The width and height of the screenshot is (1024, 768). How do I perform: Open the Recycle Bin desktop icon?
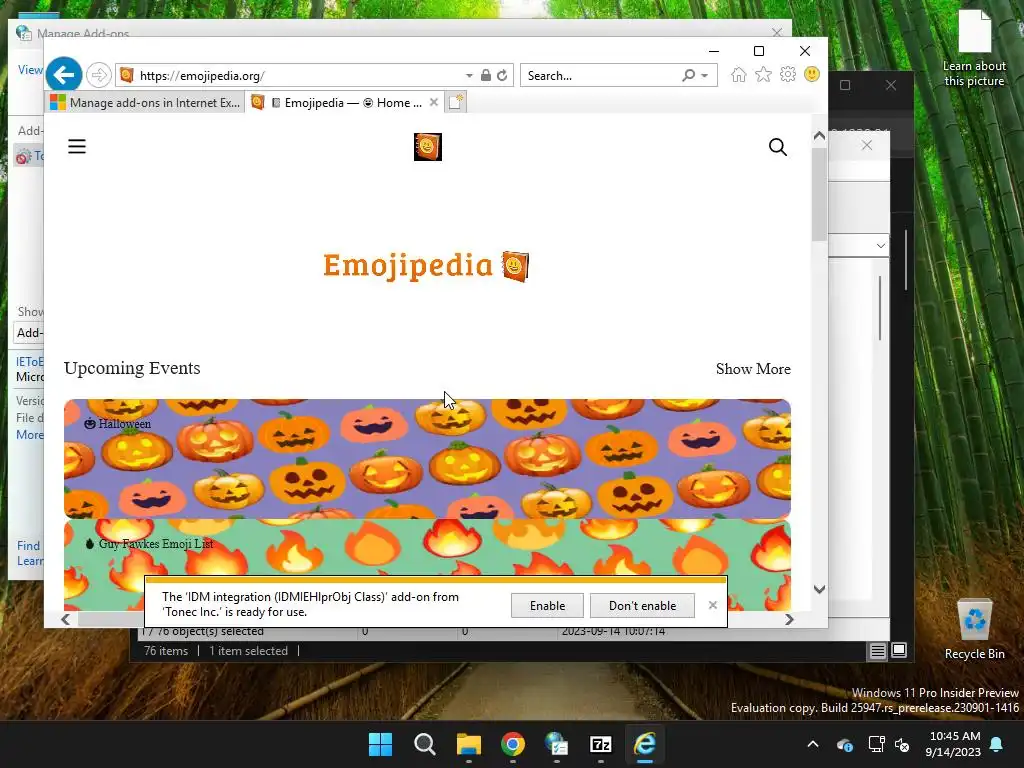pos(974,630)
